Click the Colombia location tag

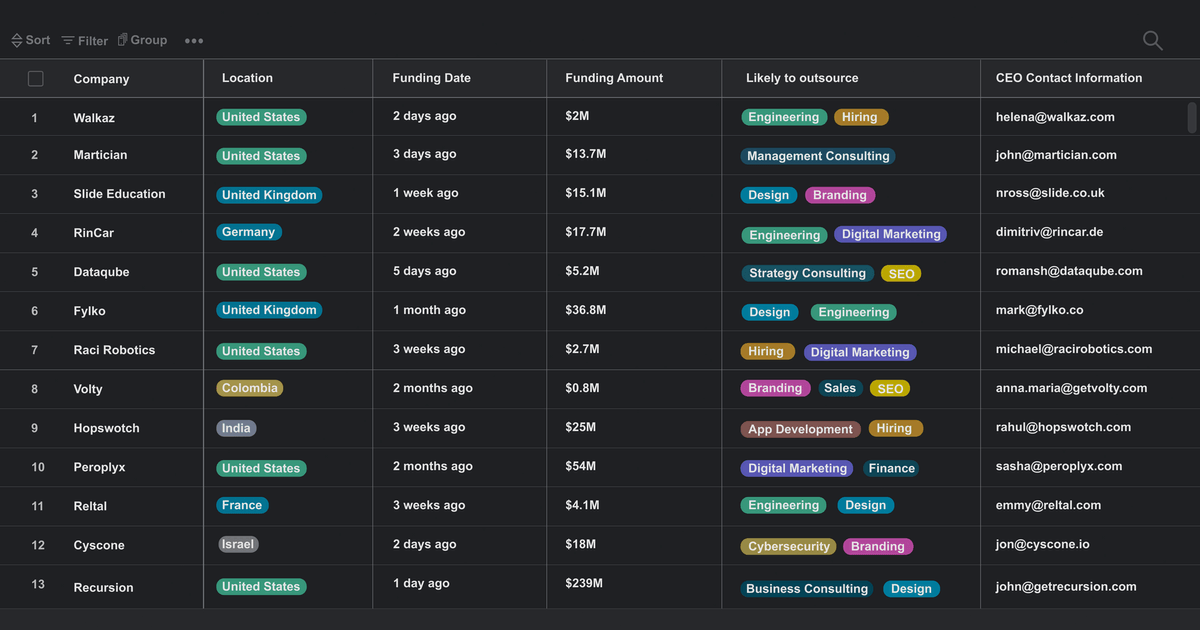250,388
